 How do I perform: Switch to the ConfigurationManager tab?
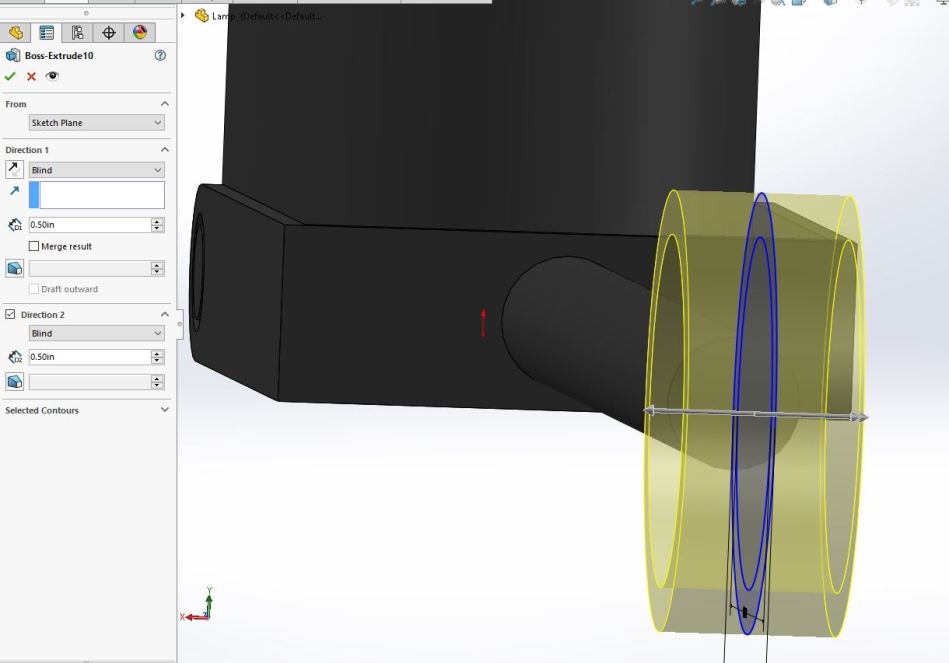tap(77, 33)
